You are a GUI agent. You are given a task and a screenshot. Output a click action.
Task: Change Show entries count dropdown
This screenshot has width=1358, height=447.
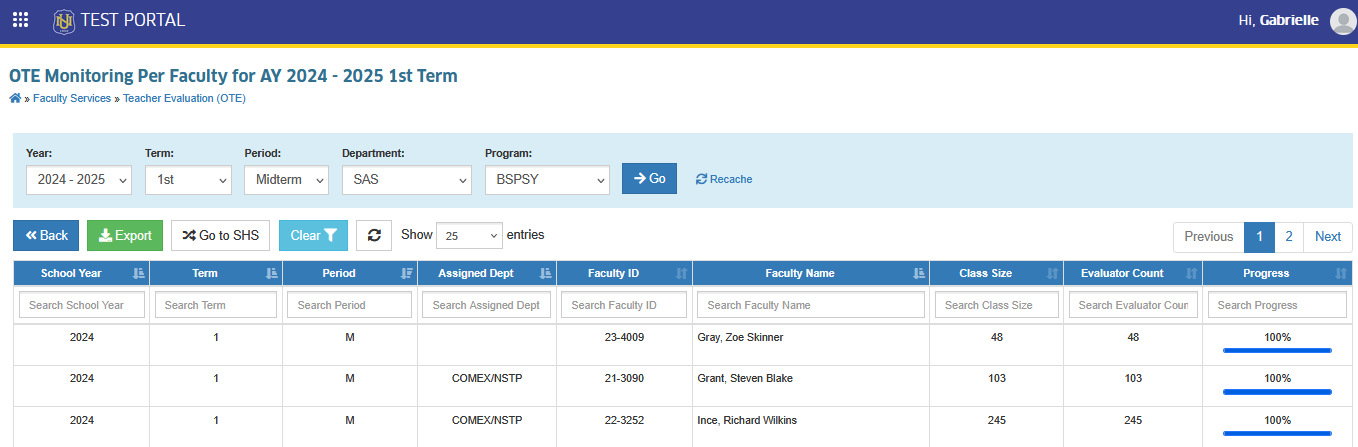[469, 236]
